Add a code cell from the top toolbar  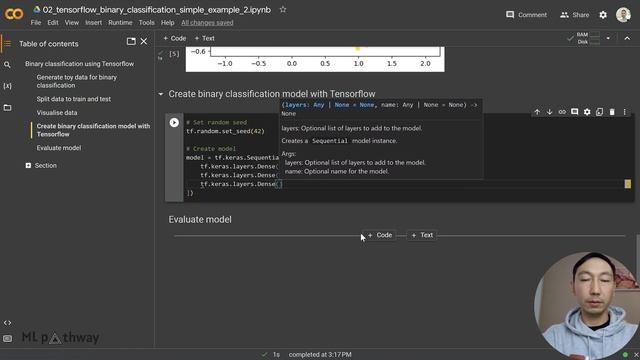tap(175, 38)
